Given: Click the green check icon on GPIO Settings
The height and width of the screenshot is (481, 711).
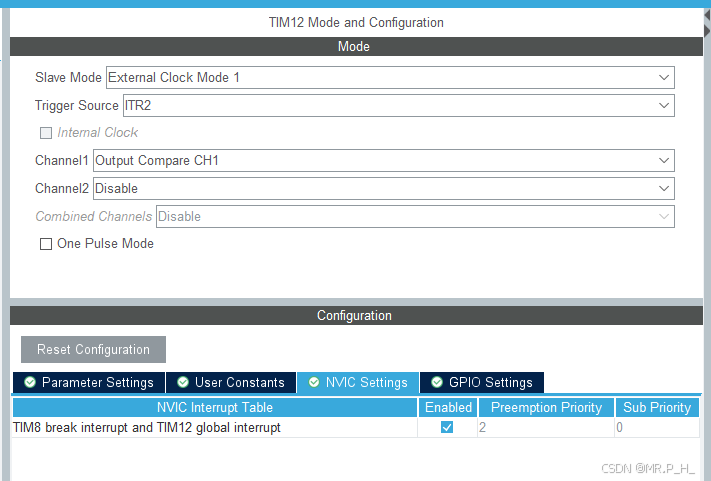Looking at the screenshot, I should point(437,382).
